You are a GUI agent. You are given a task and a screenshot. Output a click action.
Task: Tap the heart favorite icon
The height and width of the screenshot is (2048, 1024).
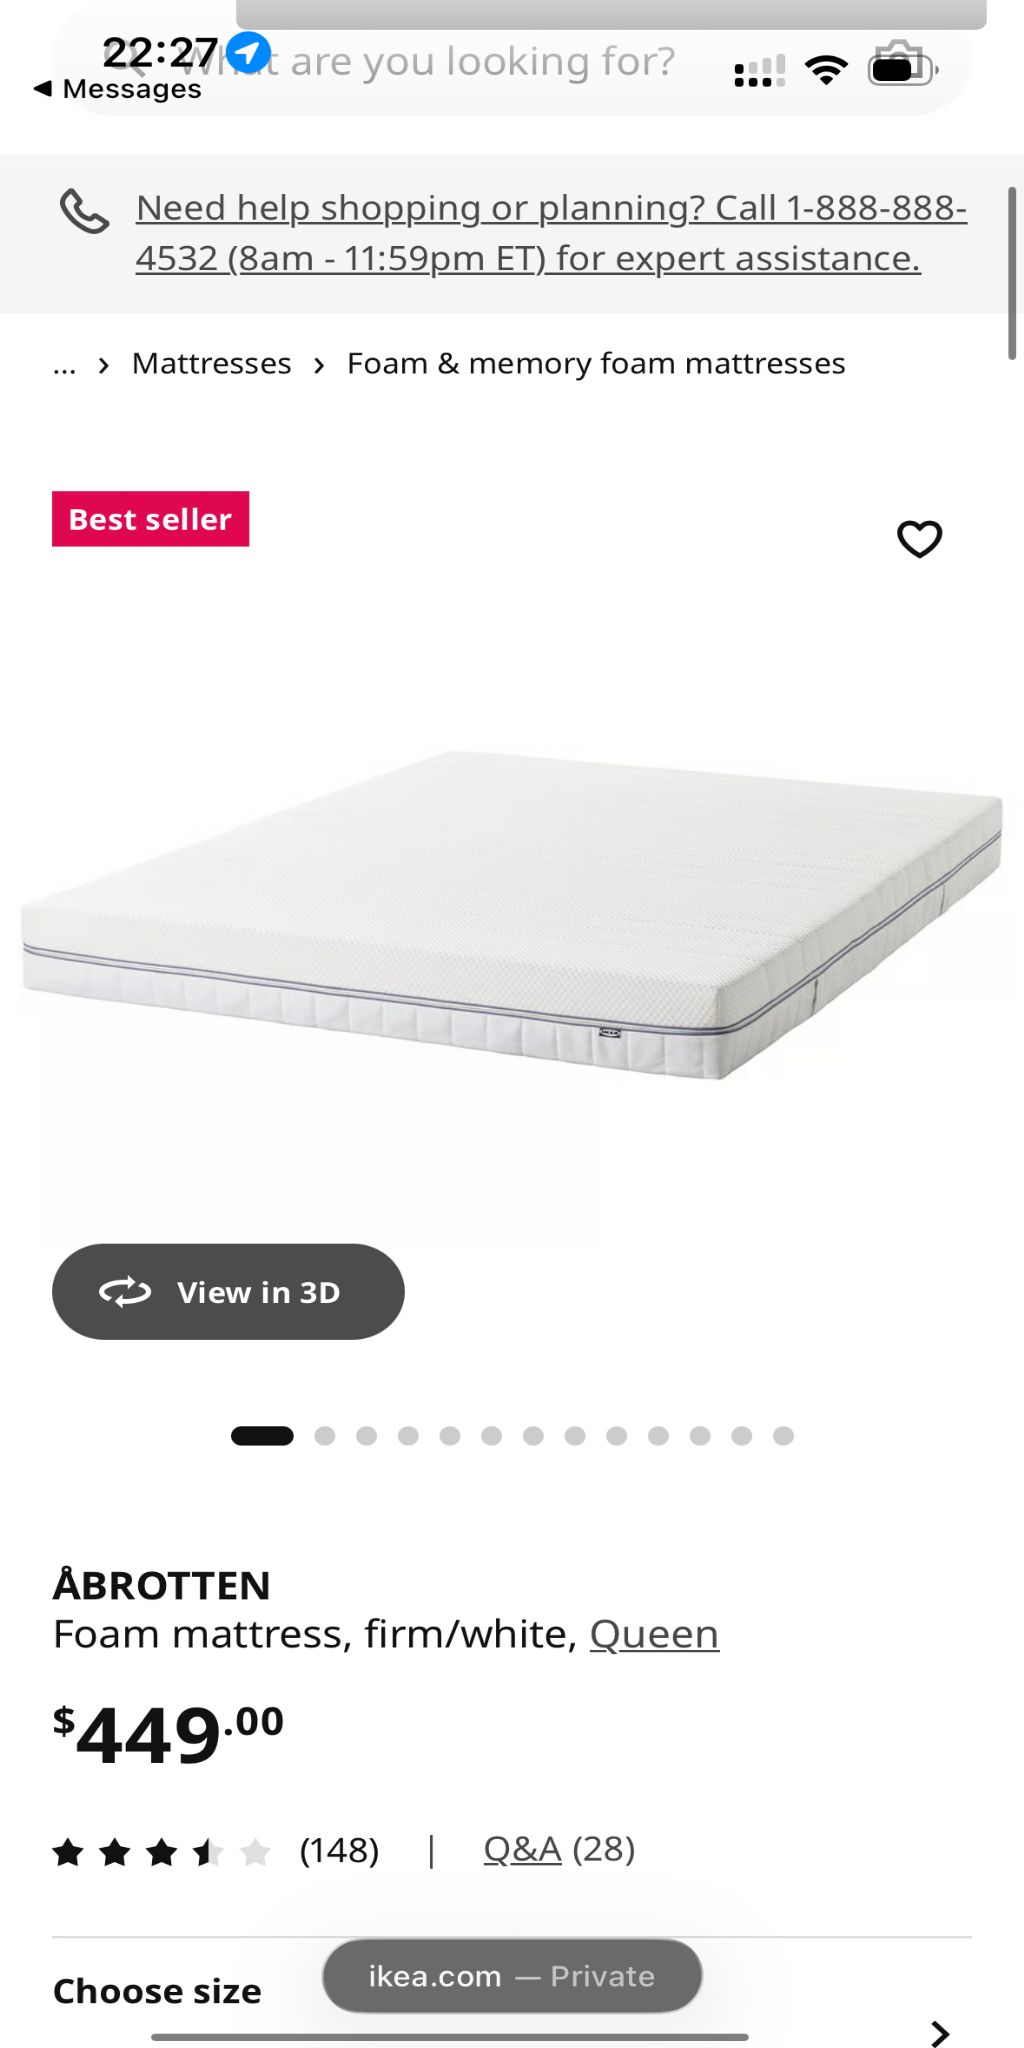coord(919,539)
